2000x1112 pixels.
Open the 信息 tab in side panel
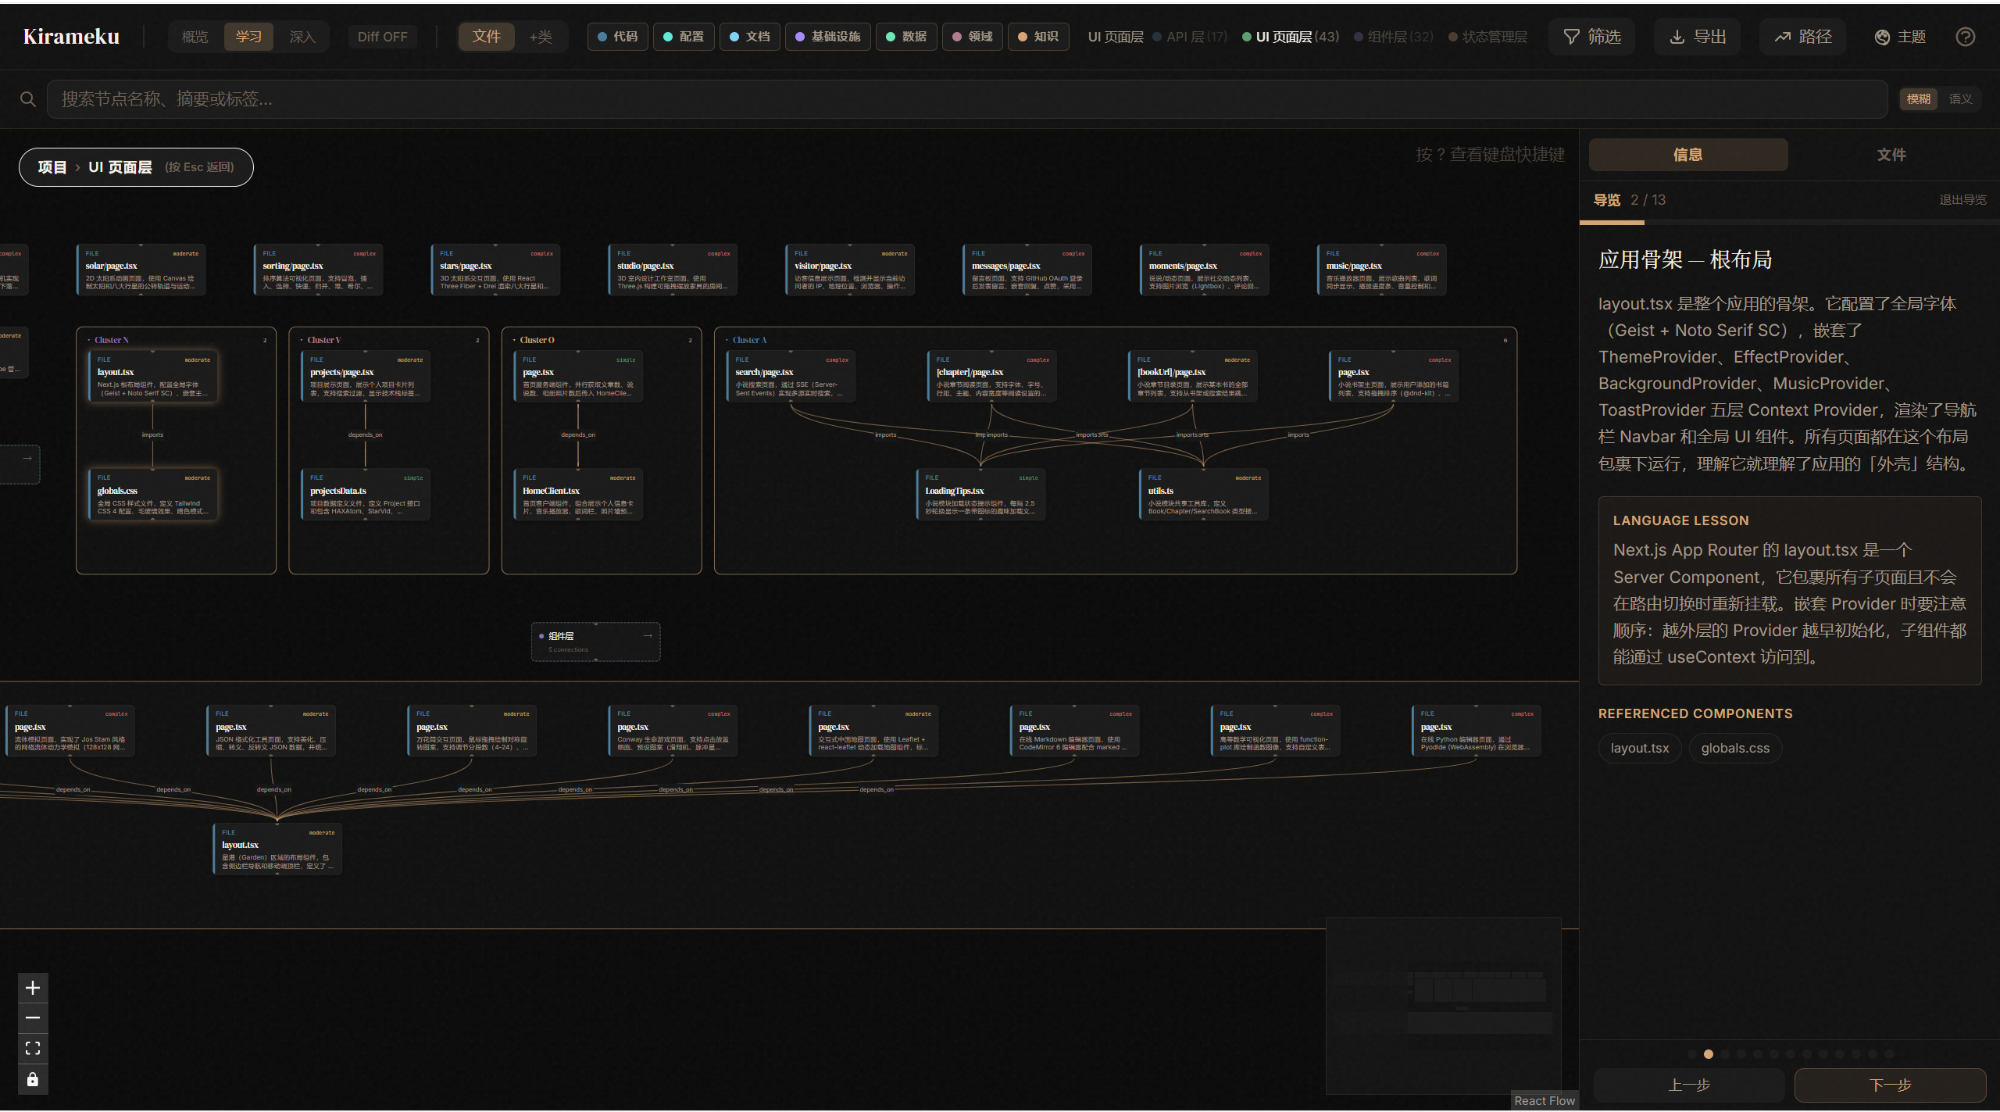[1688, 155]
